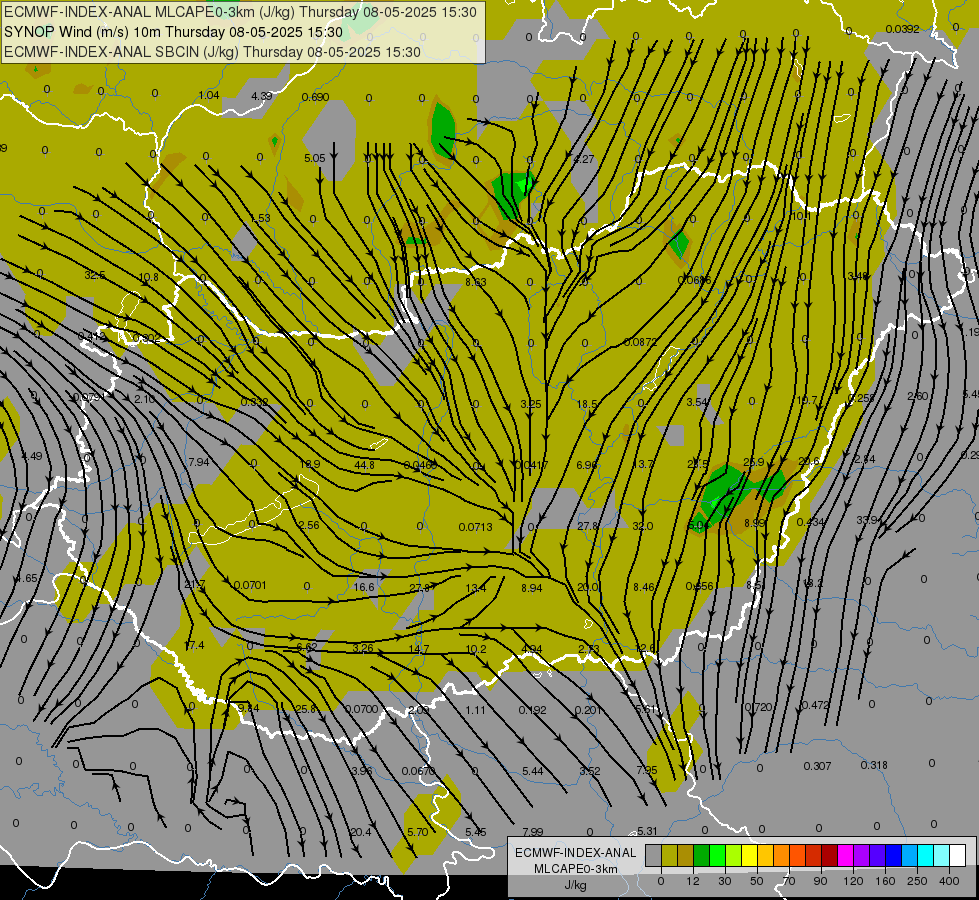979x900 pixels.
Task: Click the legend tick value 120
Action: coord(853,881)
